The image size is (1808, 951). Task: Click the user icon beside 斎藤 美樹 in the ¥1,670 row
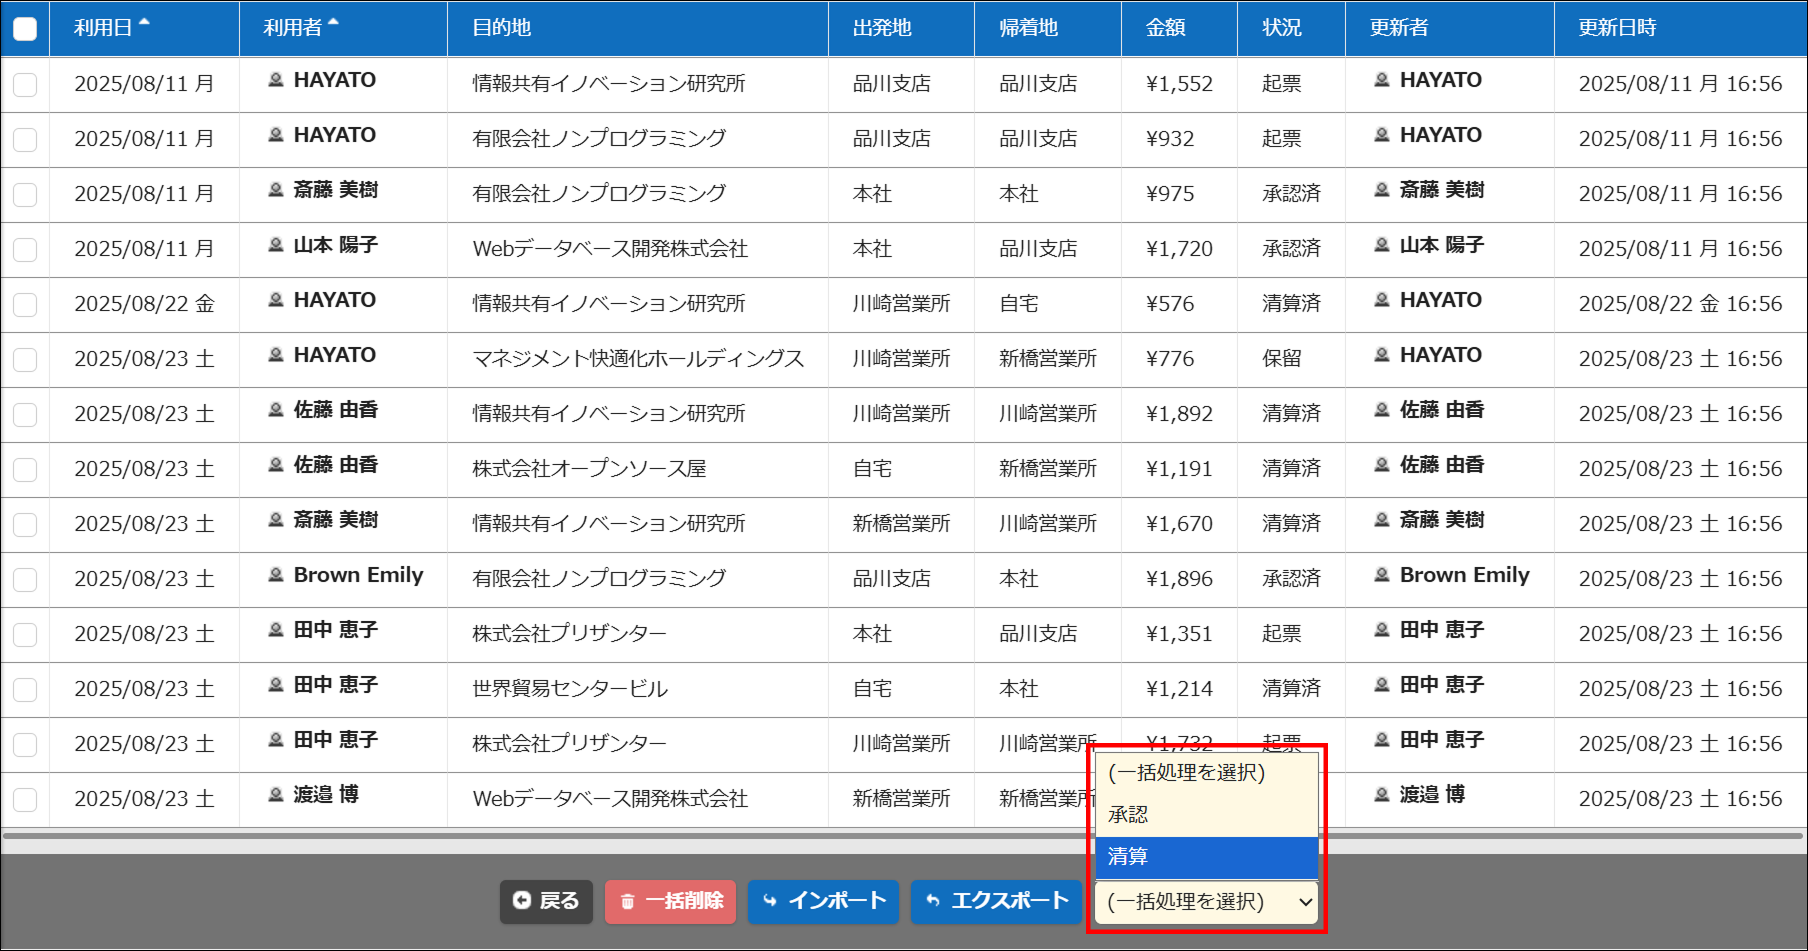coord(276,520)
